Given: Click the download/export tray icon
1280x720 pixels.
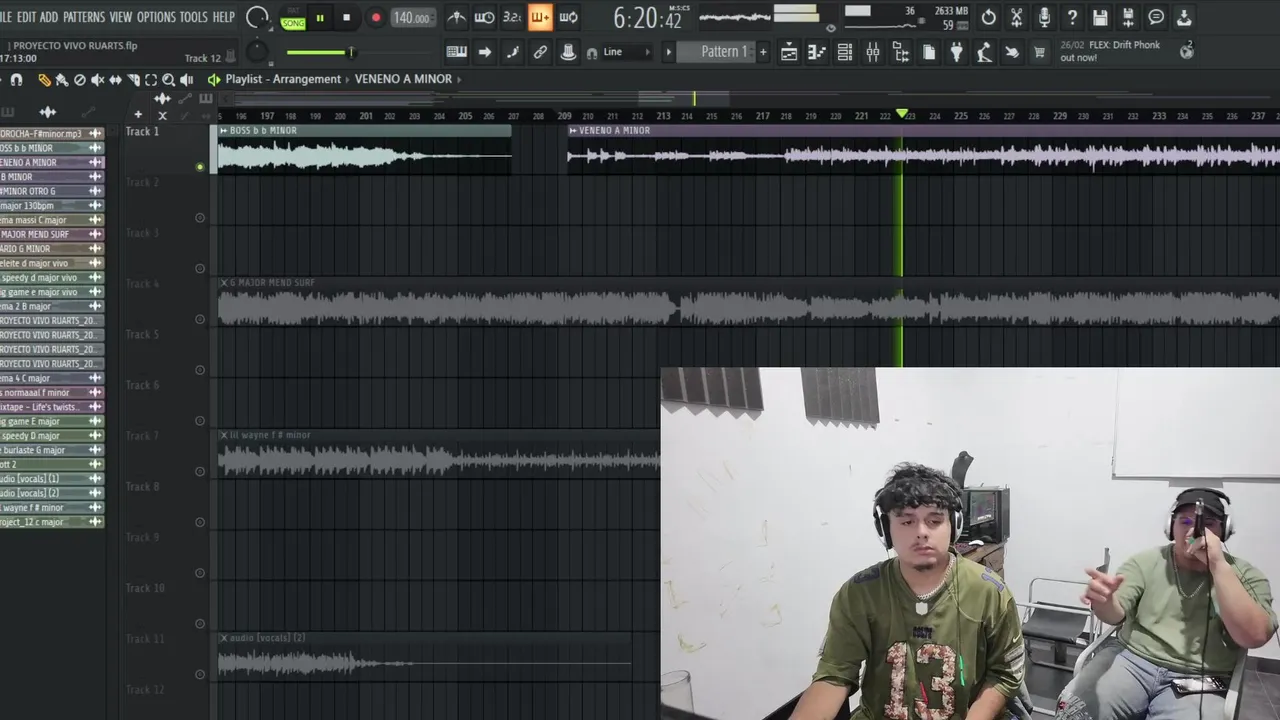Looking at the screenshot, I should click(1184, 17).
